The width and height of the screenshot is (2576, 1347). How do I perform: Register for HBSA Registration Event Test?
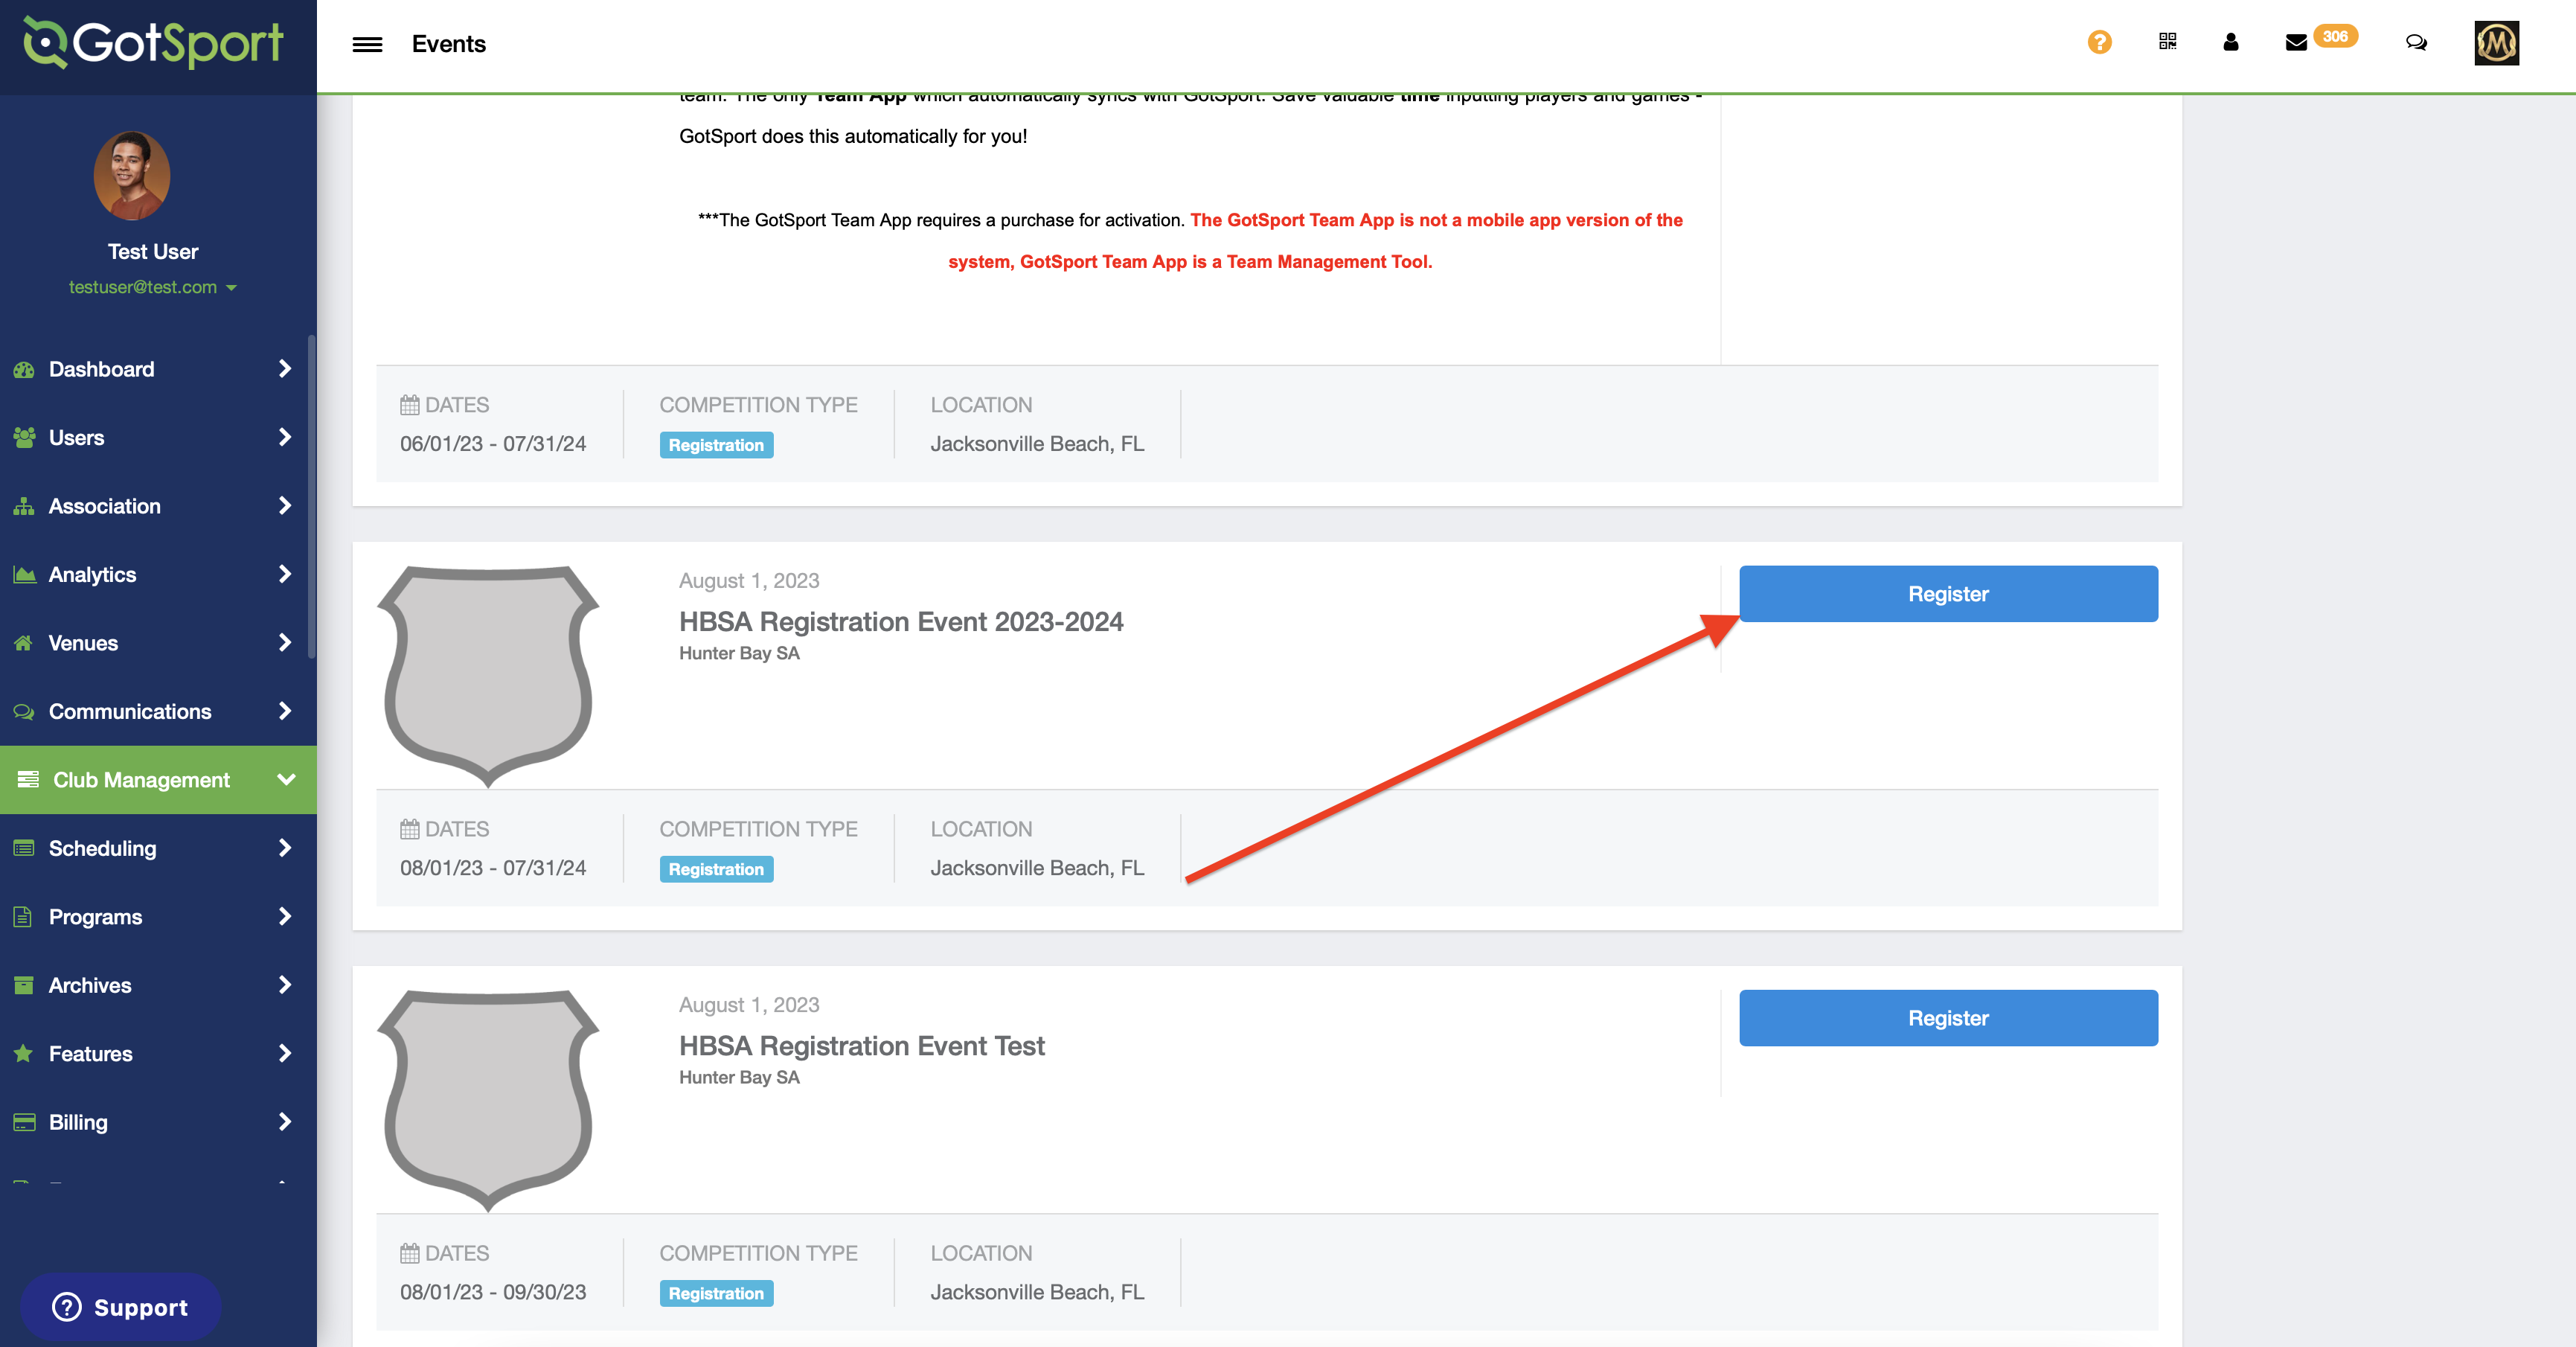tap(1948, 1018)
